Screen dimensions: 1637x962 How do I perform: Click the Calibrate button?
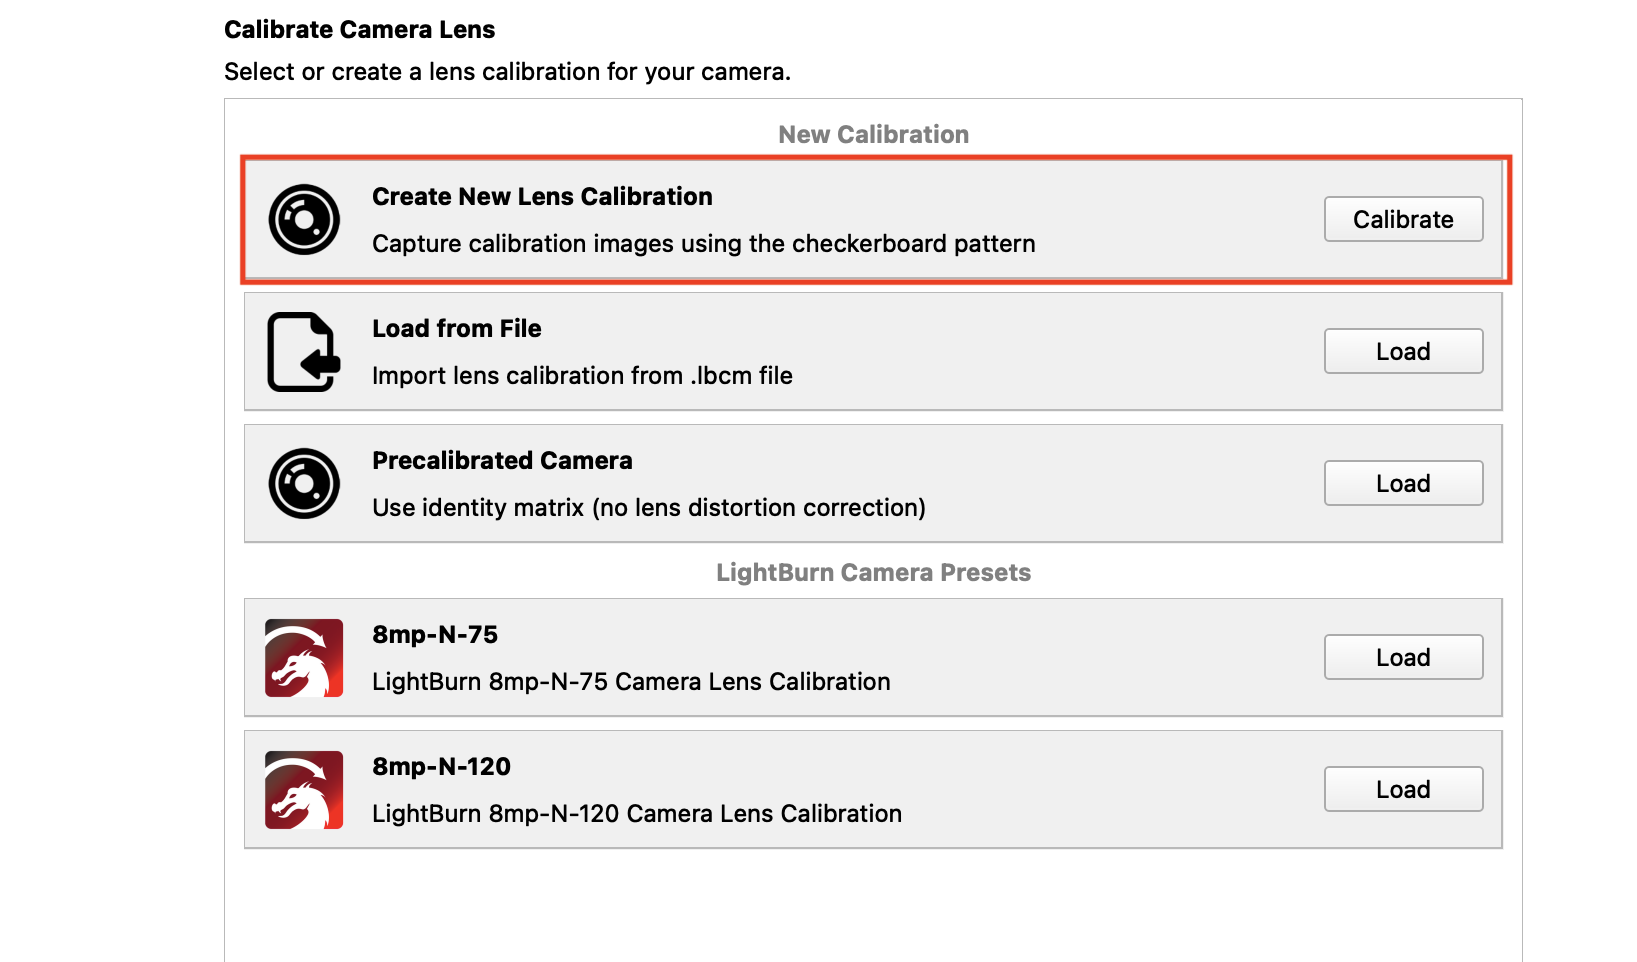pyautogui.click(x=1403, y=219)
